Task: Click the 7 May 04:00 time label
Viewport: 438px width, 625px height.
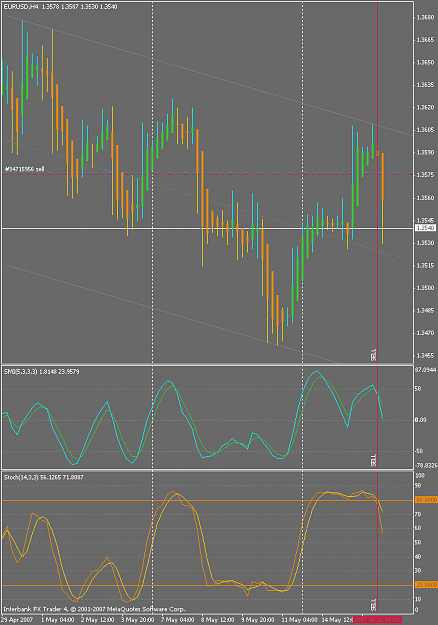Action: point(177,620)
